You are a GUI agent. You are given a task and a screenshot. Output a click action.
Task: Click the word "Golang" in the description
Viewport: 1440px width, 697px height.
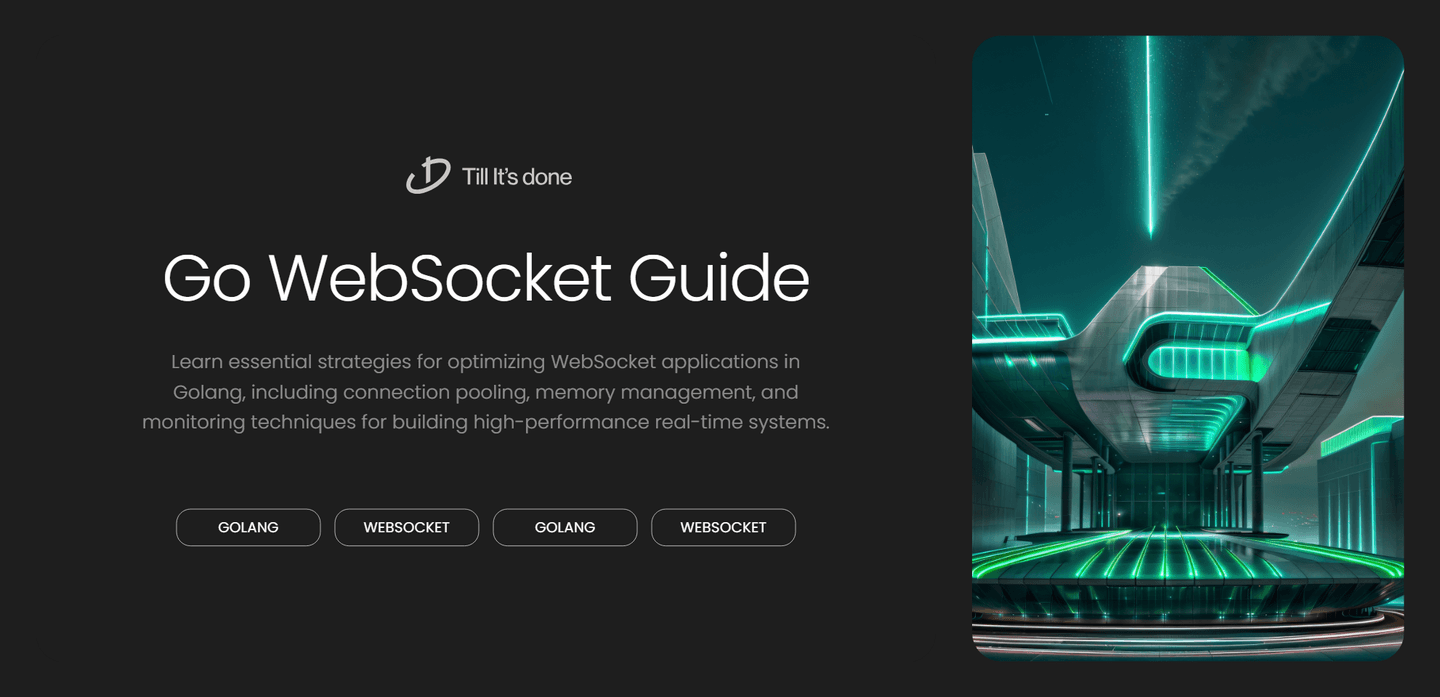click(202, 392)
